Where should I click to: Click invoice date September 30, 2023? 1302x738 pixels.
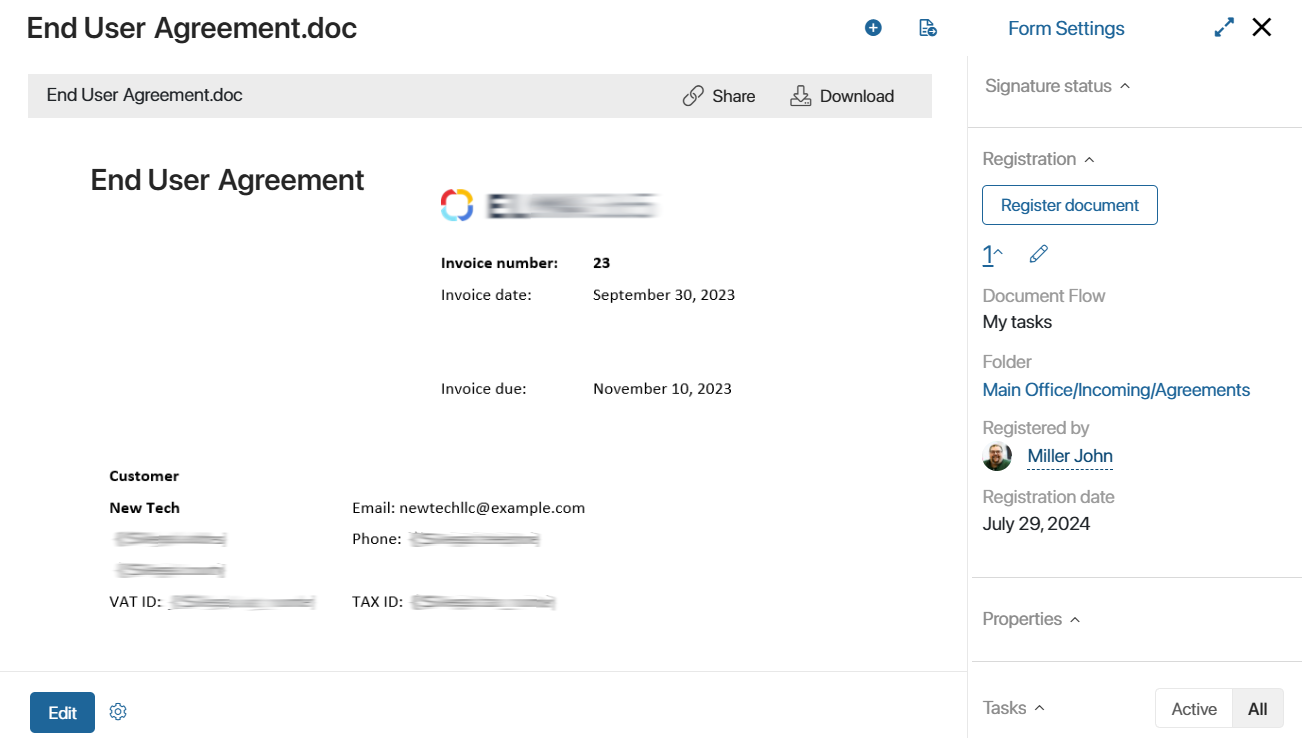[x=664, y=295]
